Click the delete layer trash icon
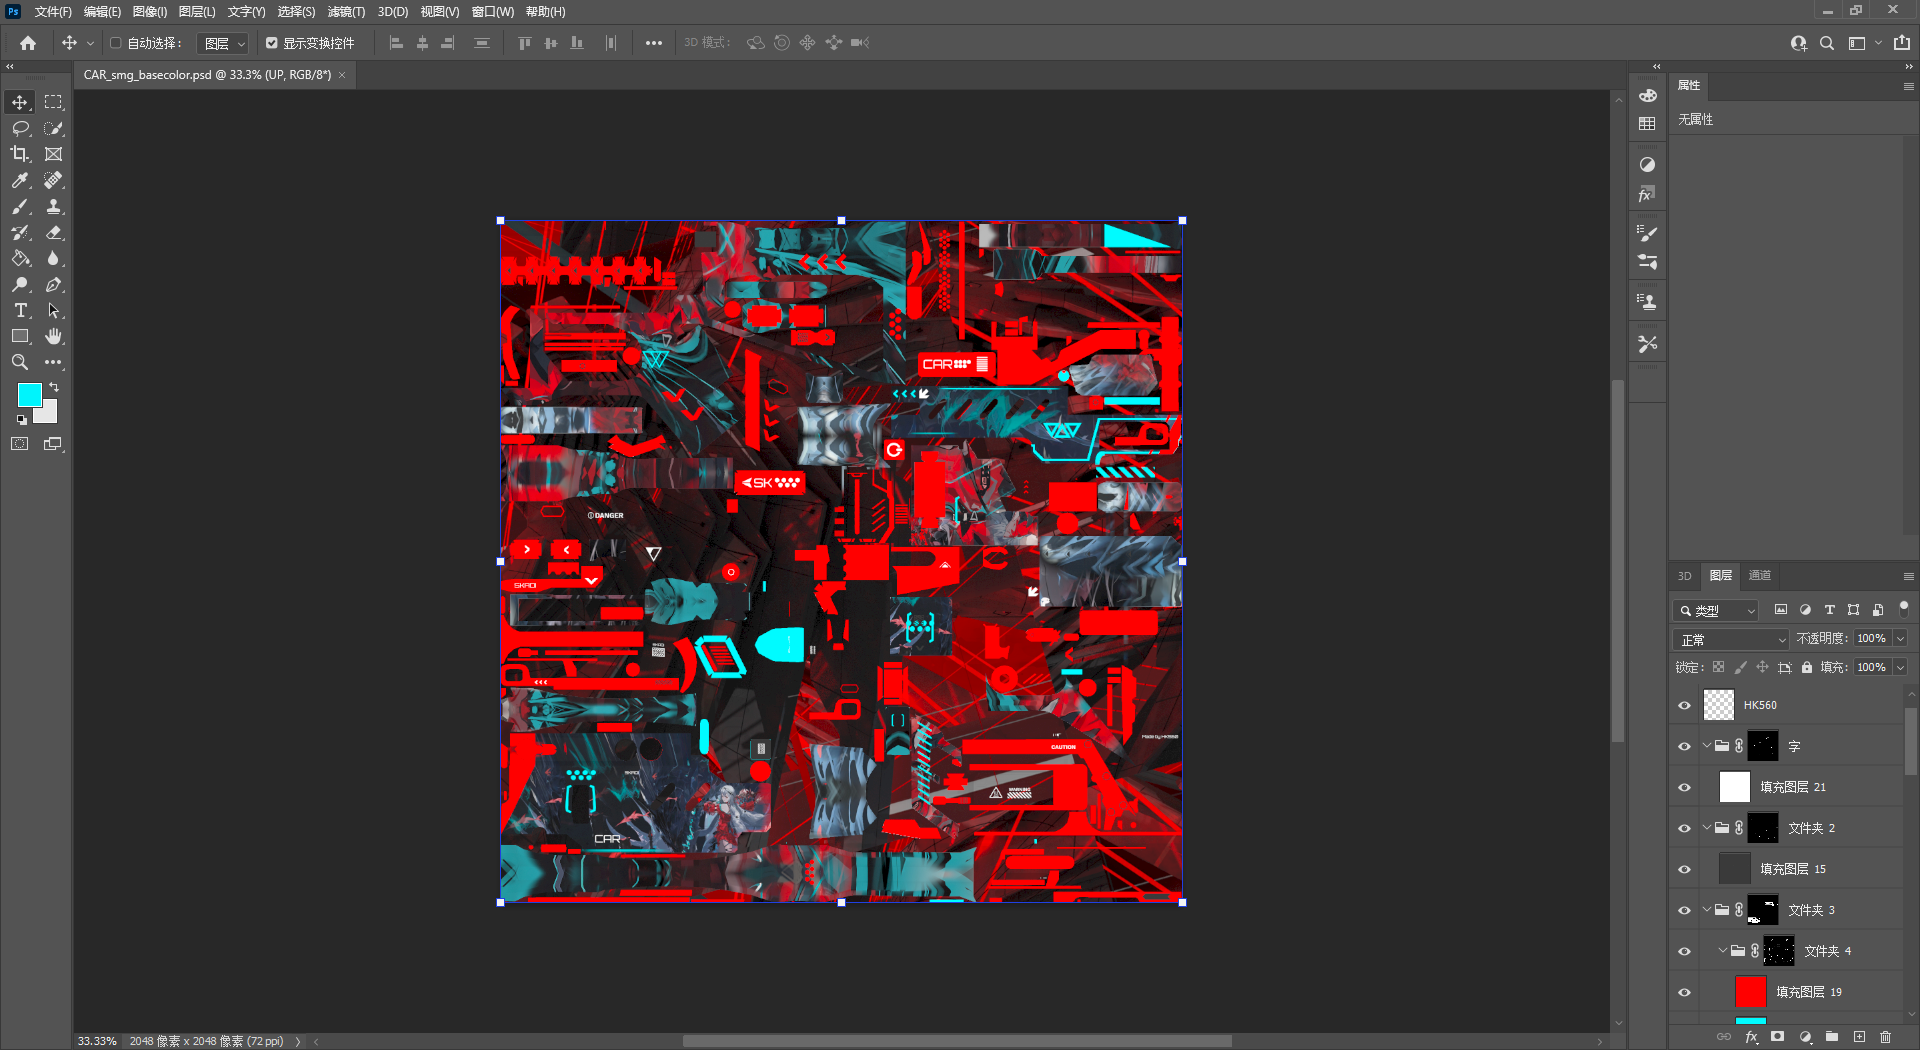1920x1050 pixels. [x=1886, y=1037]
